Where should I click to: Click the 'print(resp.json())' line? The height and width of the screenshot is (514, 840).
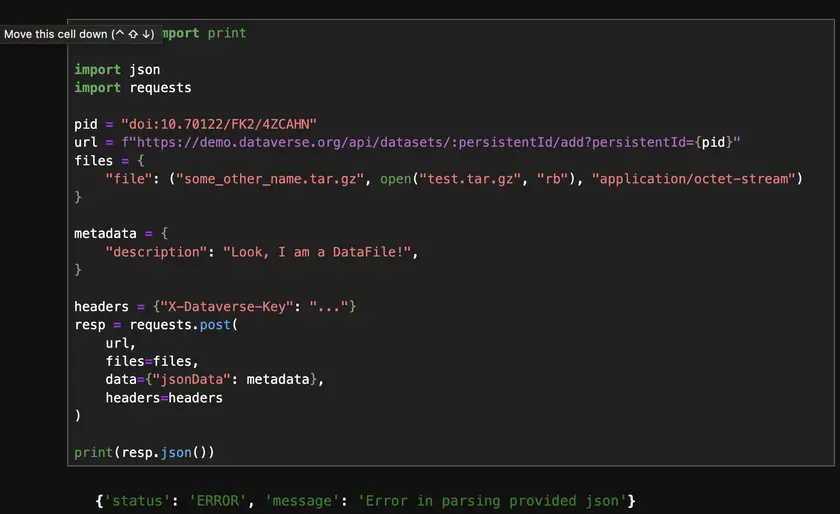[x=144, y=452]
